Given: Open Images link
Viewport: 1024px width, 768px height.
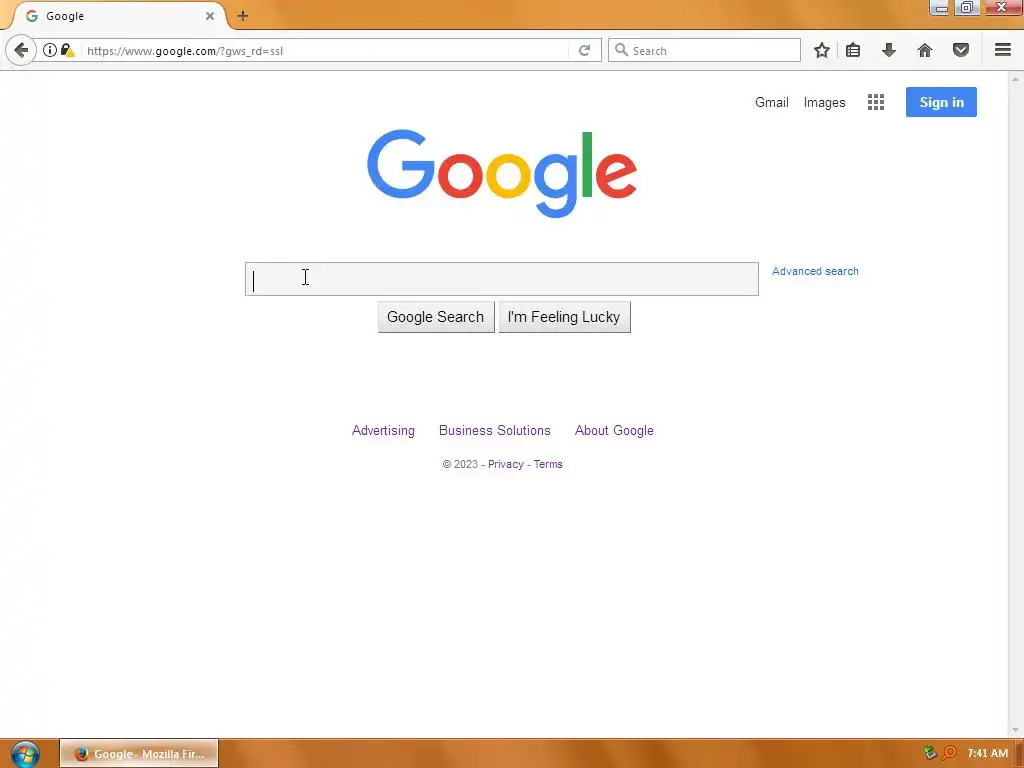Looking at the screenshot, I should pos(824,103).
